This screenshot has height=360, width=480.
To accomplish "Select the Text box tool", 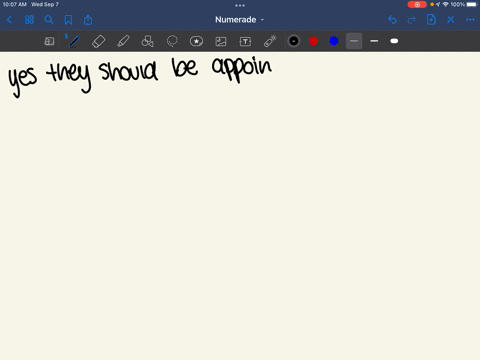I will click(x=245, y=41).
